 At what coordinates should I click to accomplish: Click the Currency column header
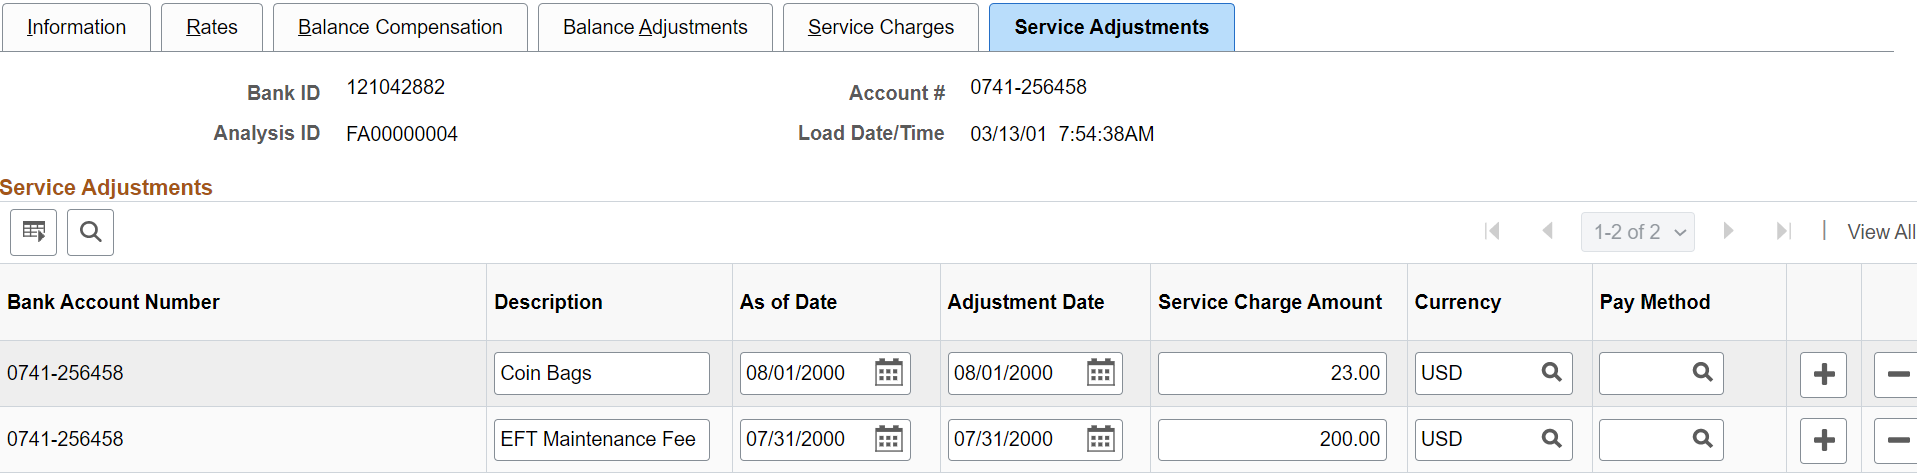tap(1458, 302)
